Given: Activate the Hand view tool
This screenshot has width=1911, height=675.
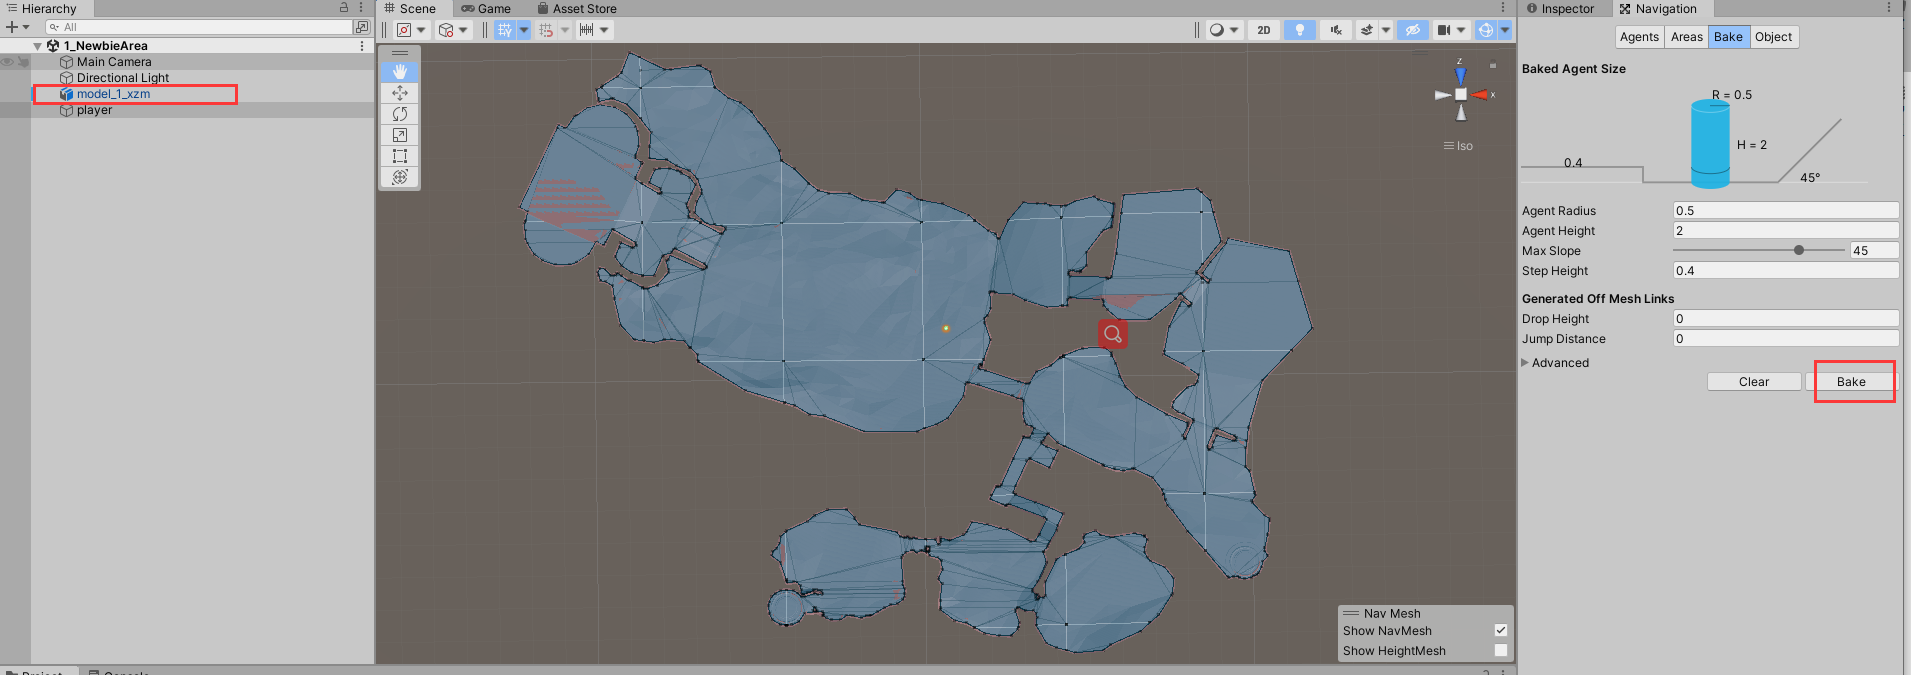Looking at the screenshot, I should click(x=400, y=72).
